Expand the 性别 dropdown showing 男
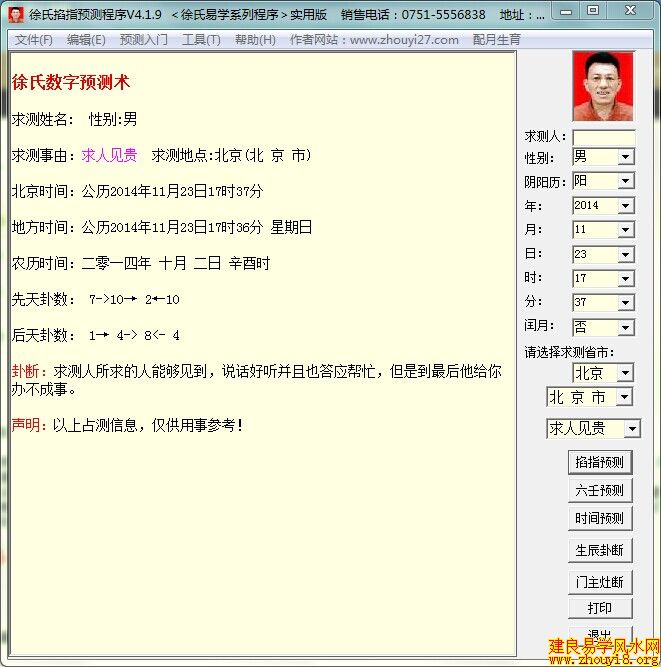661x667 pixels. tap(625, 157)
